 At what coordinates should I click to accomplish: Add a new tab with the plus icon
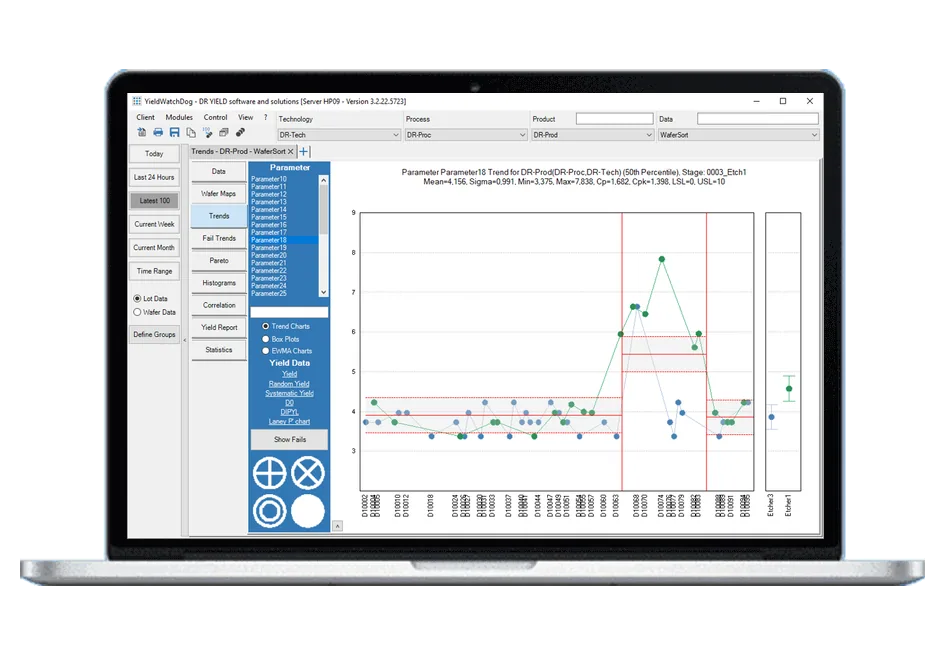[304, 151]
